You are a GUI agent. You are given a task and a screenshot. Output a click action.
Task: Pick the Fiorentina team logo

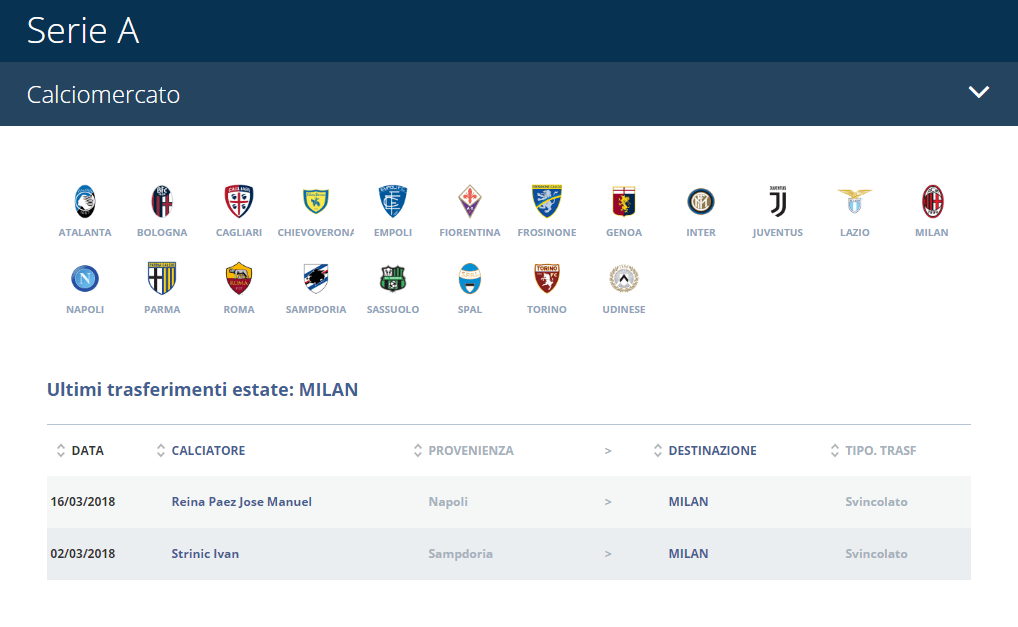[x=470, y=202]
